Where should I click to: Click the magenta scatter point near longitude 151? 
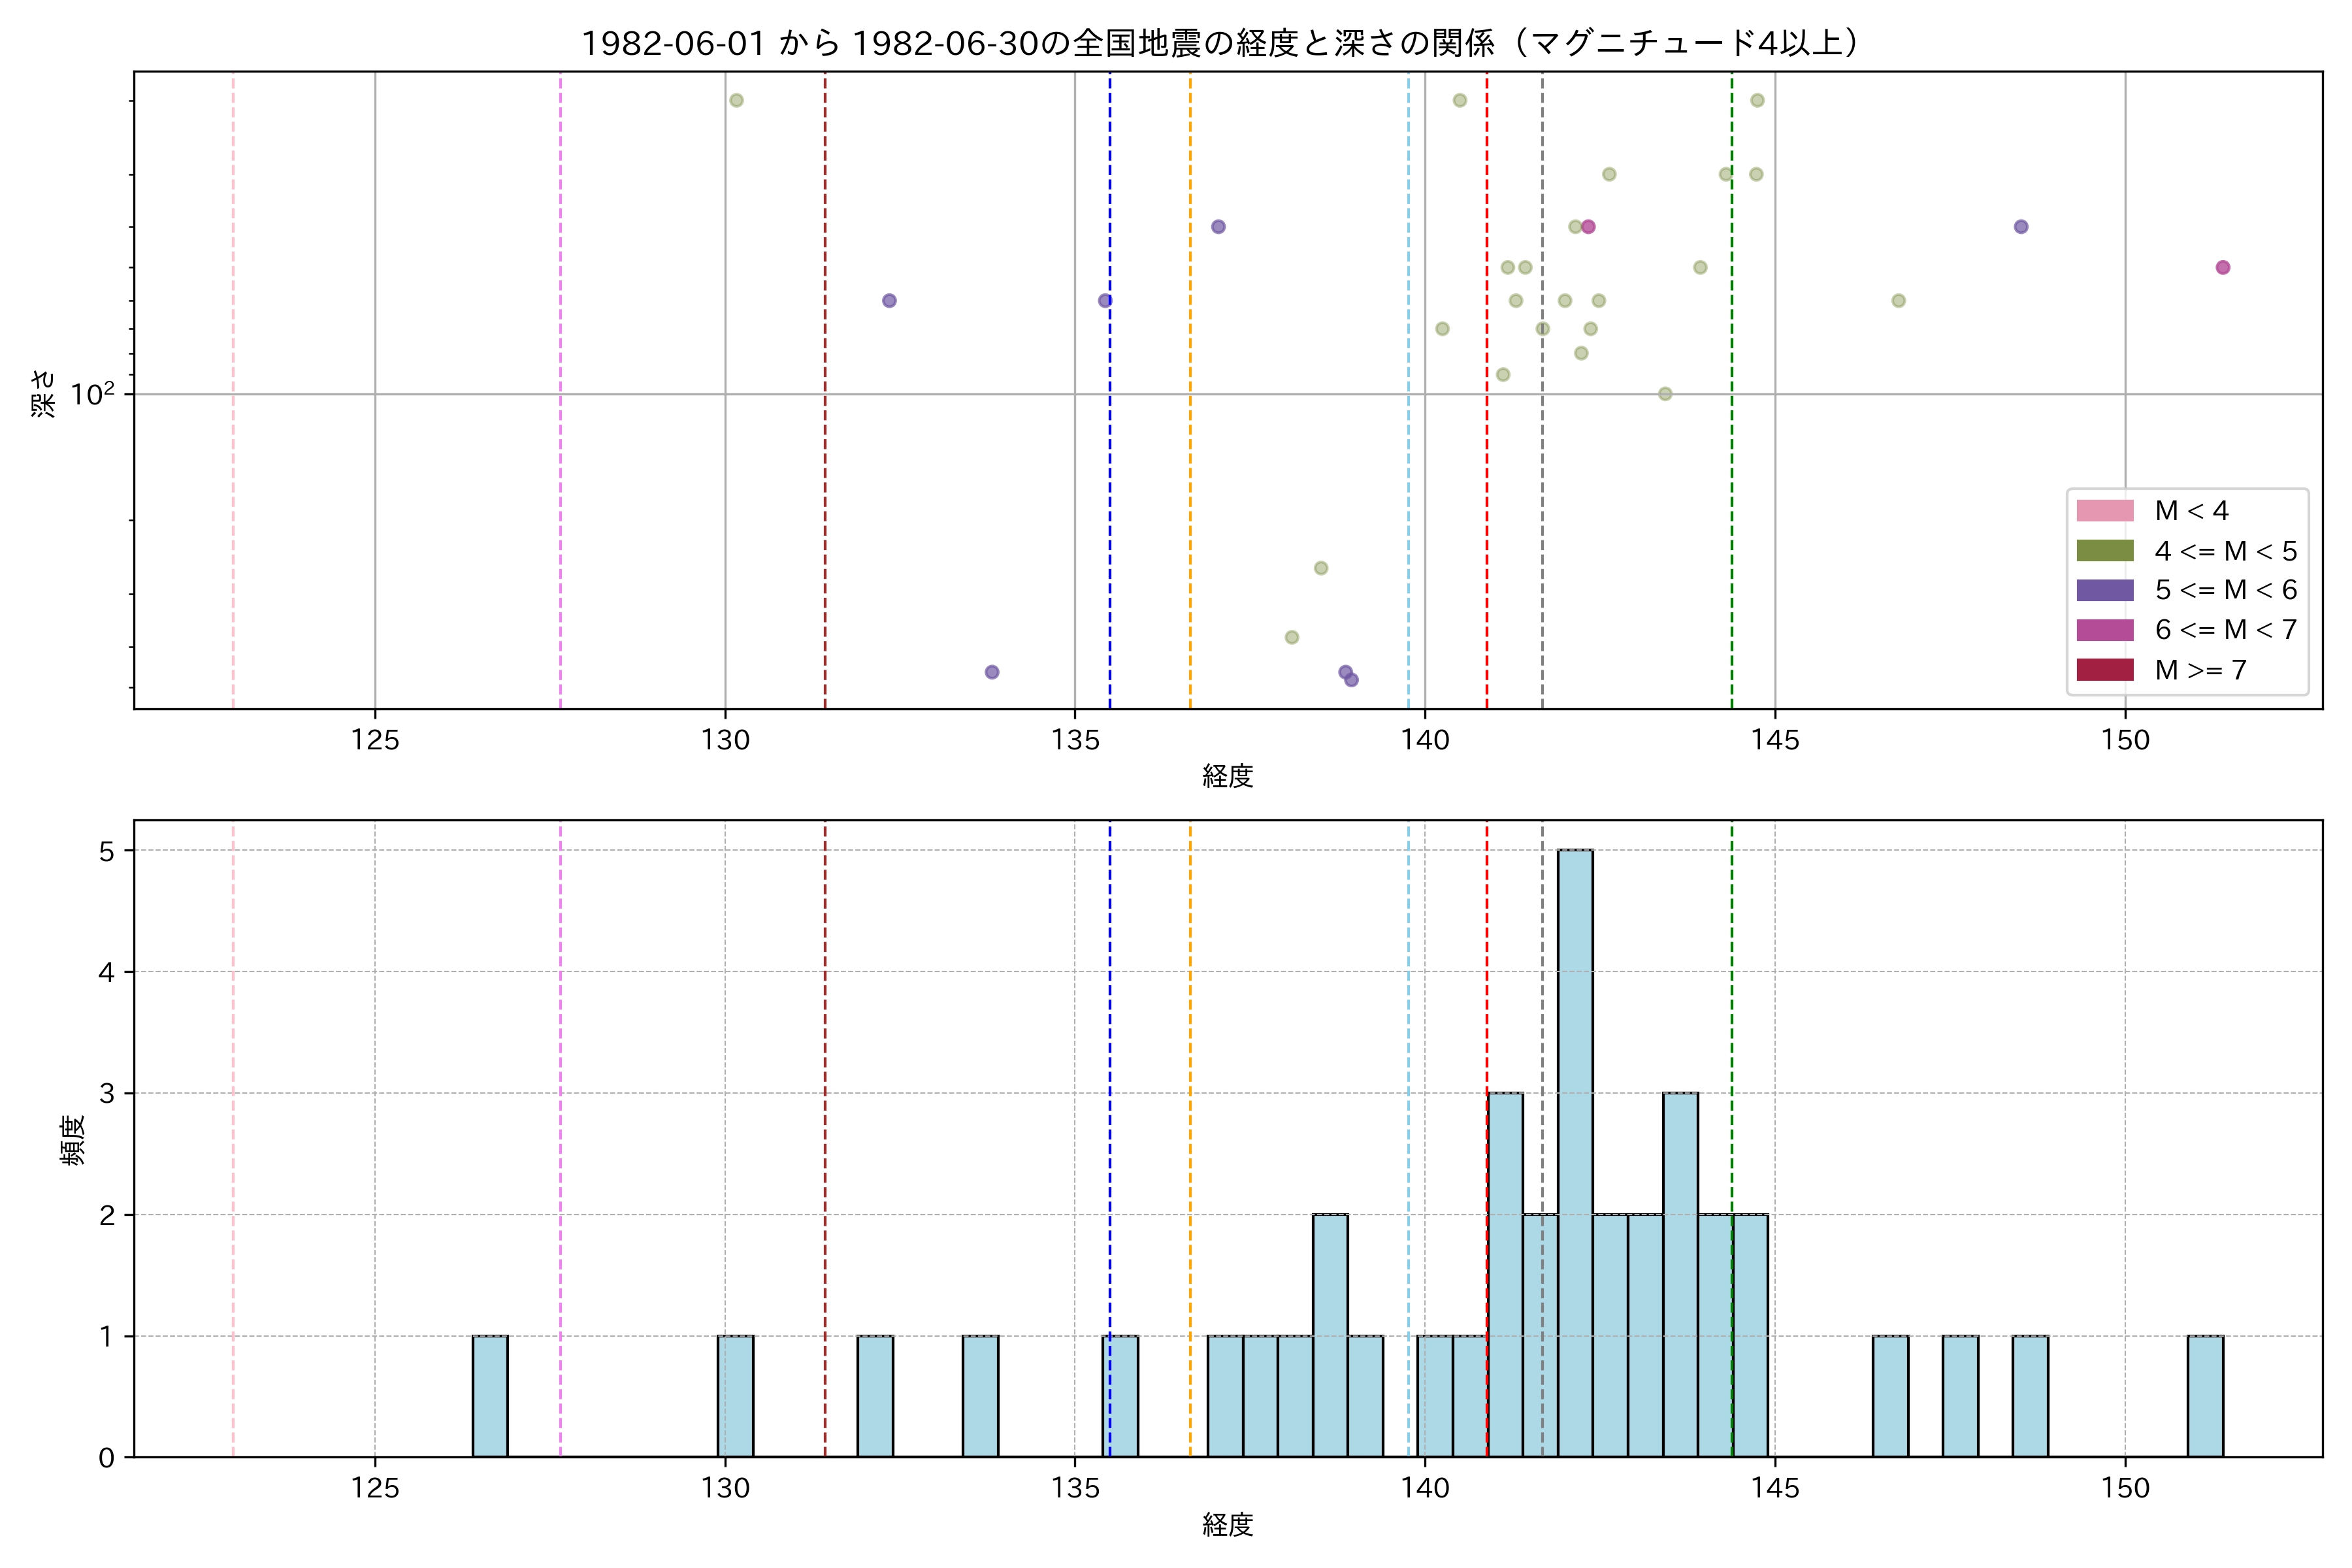coord(2222,267)
